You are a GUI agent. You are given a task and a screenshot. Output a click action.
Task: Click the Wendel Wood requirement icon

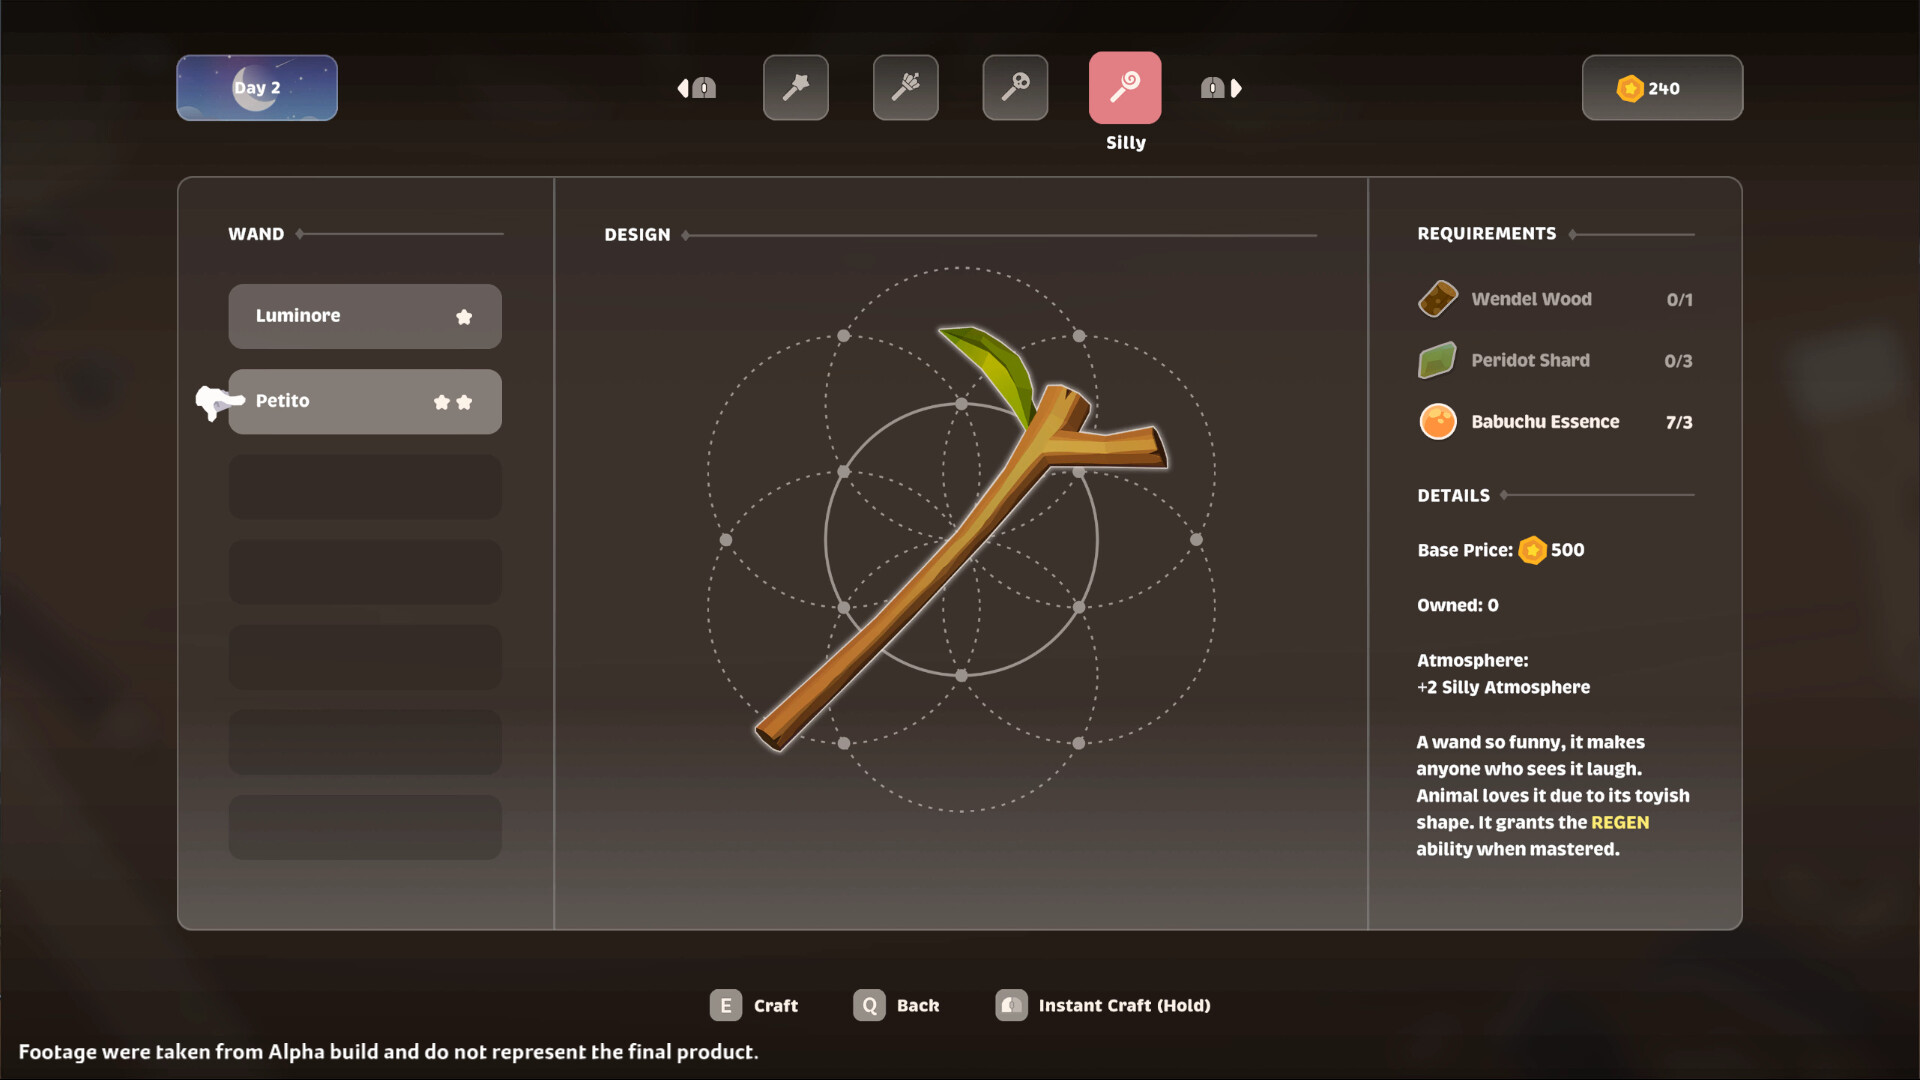(x=1437, y=299)
